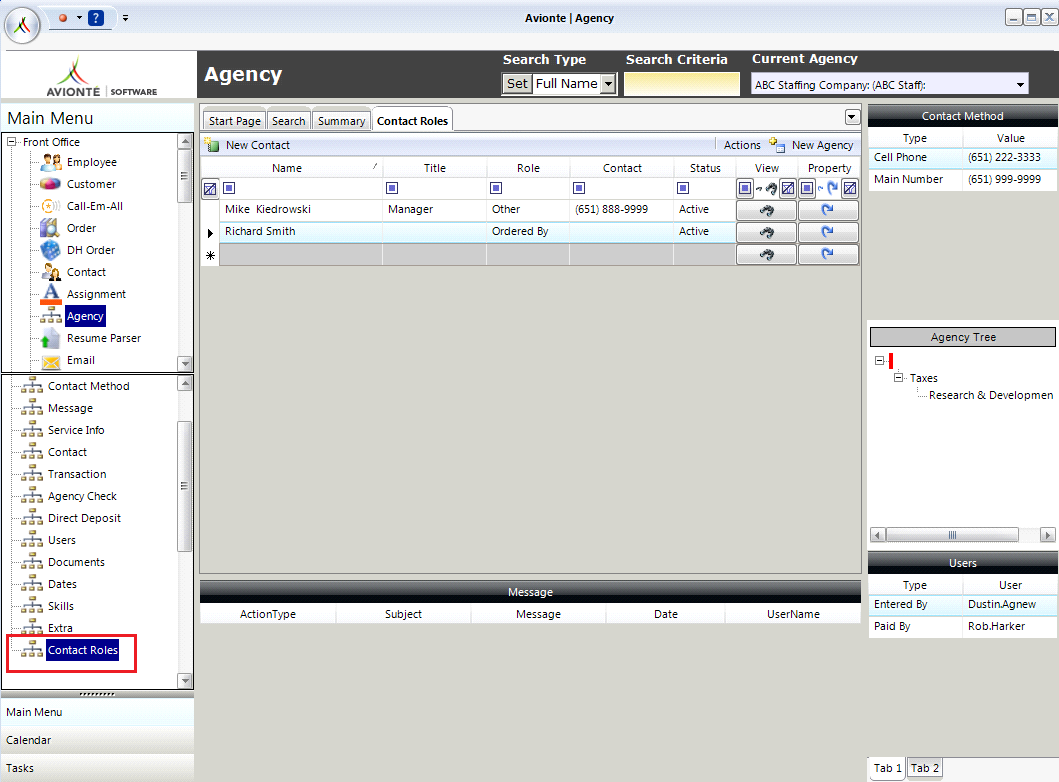This screenshot has height=782, width=1059.
Task: Click the Agency Tree horizontal scrollbar thumb
Action: (952, 535)
